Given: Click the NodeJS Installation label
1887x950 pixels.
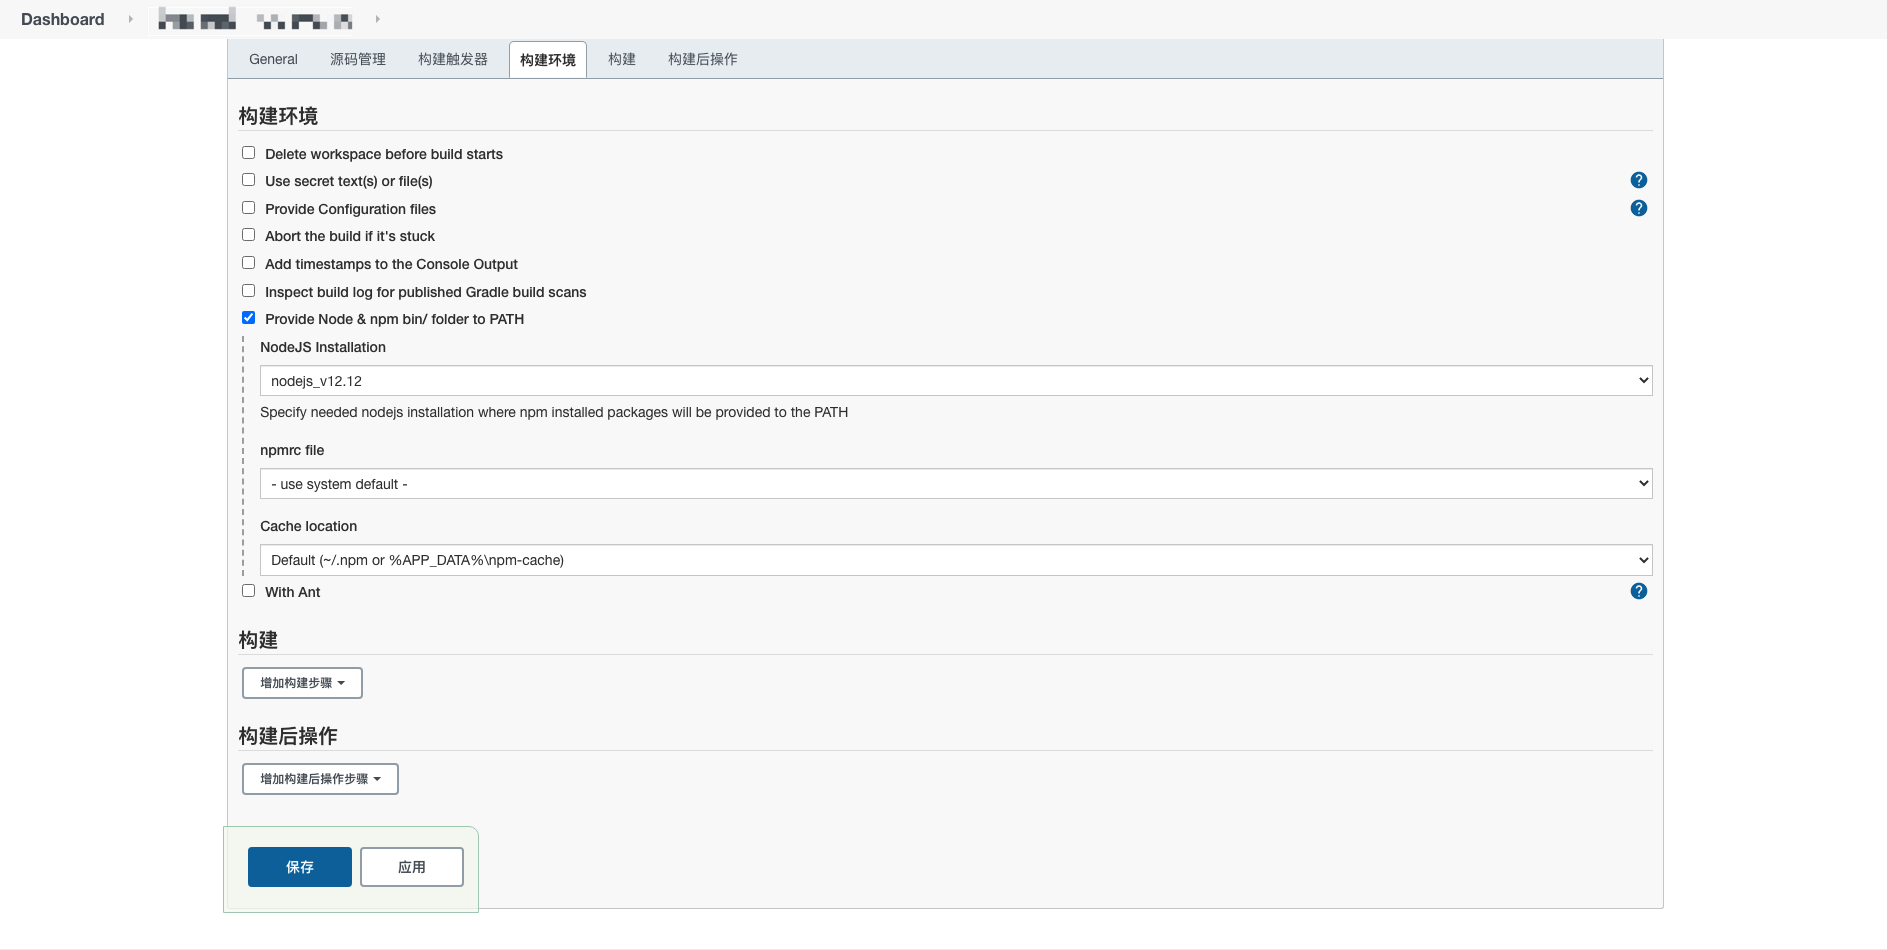Looking at the screenshot, I should click(x=323, y=347).
